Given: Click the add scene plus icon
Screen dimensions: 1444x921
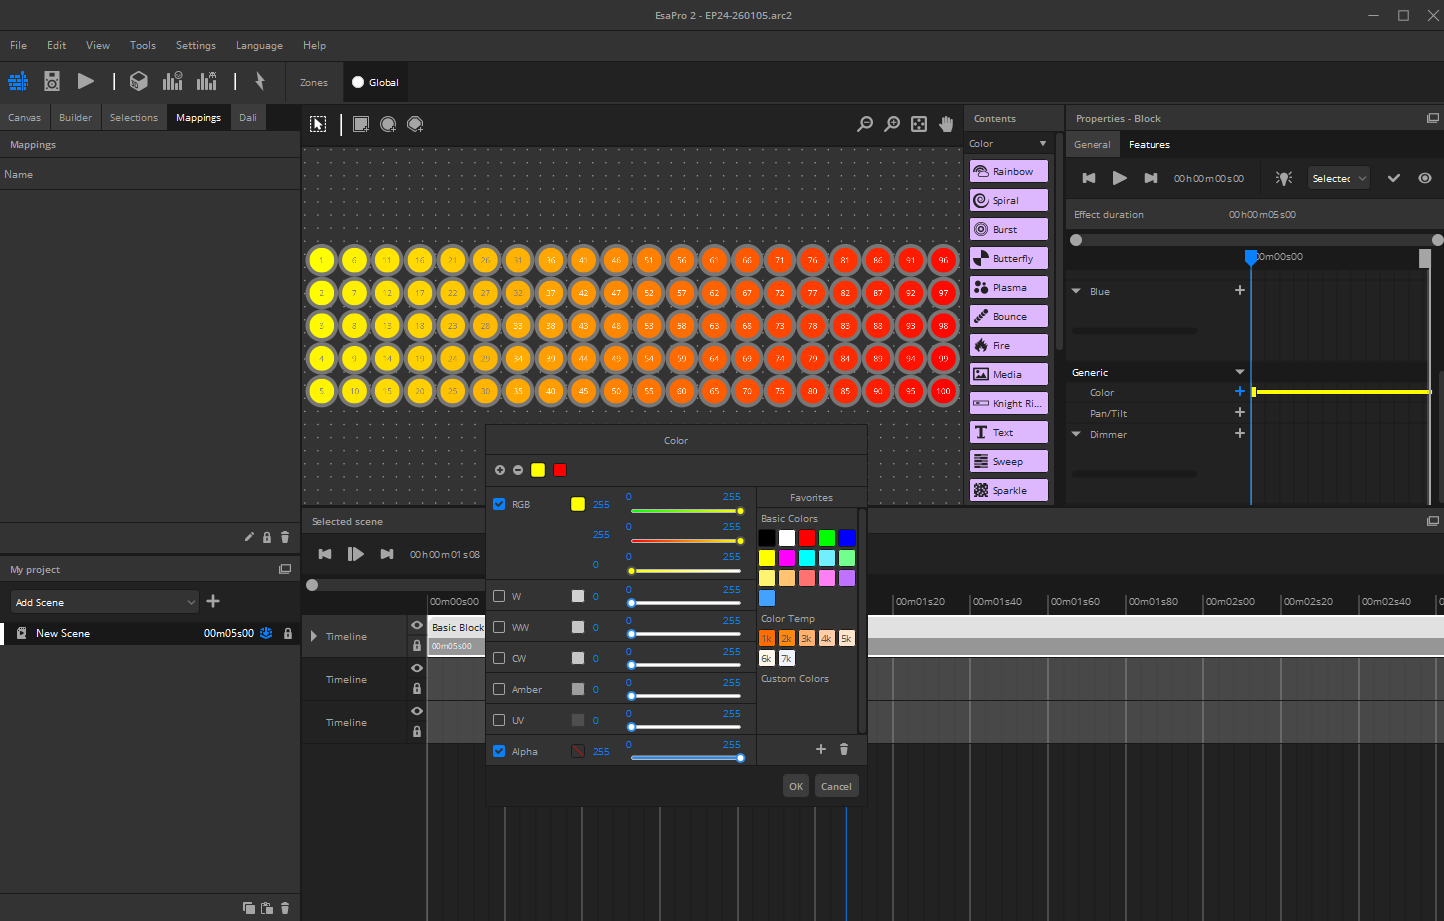Looking at the screenshot, I should (213, 601).
